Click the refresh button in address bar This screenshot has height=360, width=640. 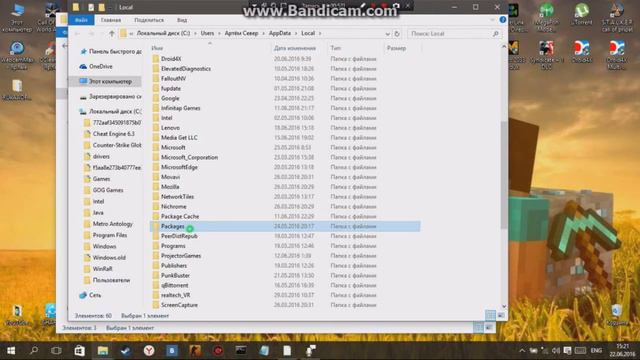coord(397,33)
